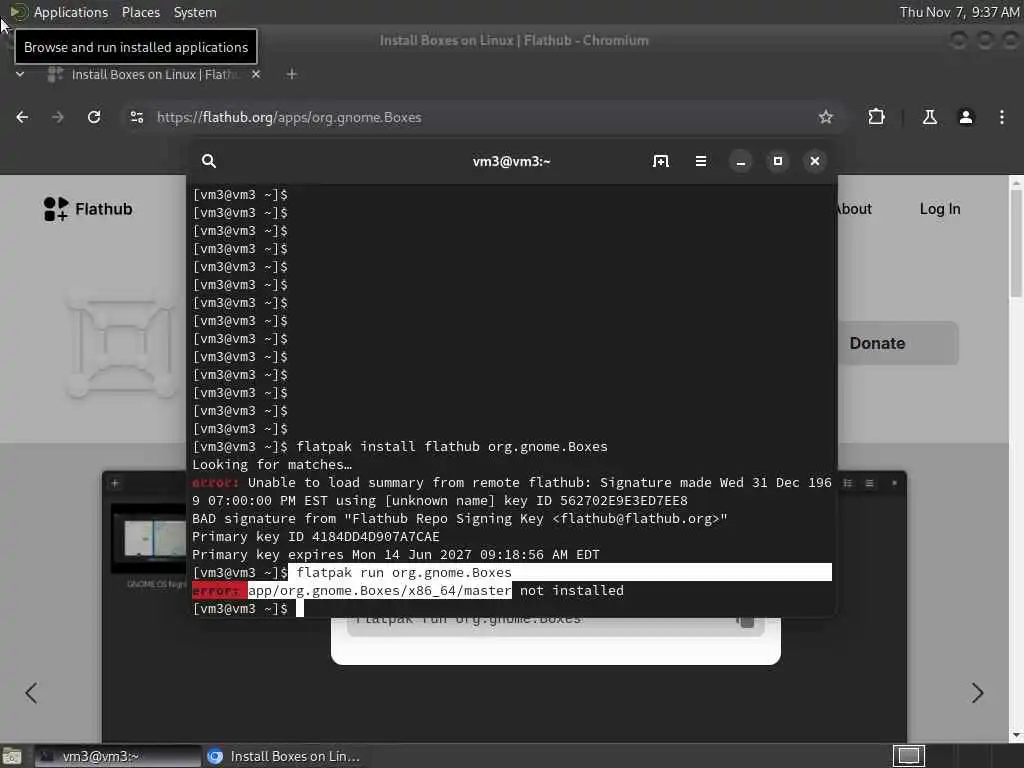Go forward in Chromium
This screenshot has height=768, width=1024.
pos(58,117)
